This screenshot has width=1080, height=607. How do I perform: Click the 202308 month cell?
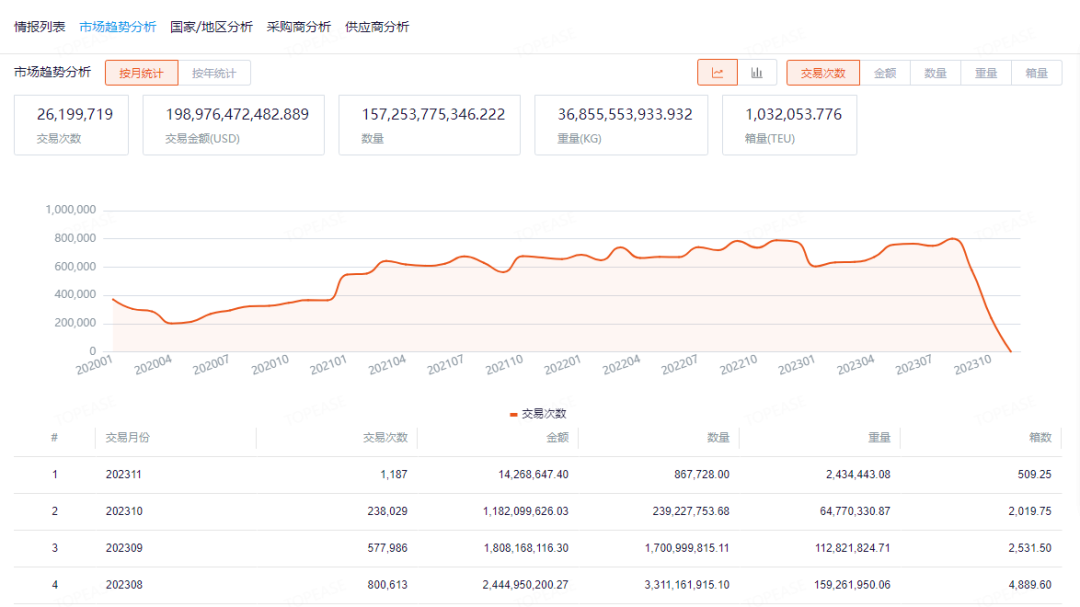[124, 585]
